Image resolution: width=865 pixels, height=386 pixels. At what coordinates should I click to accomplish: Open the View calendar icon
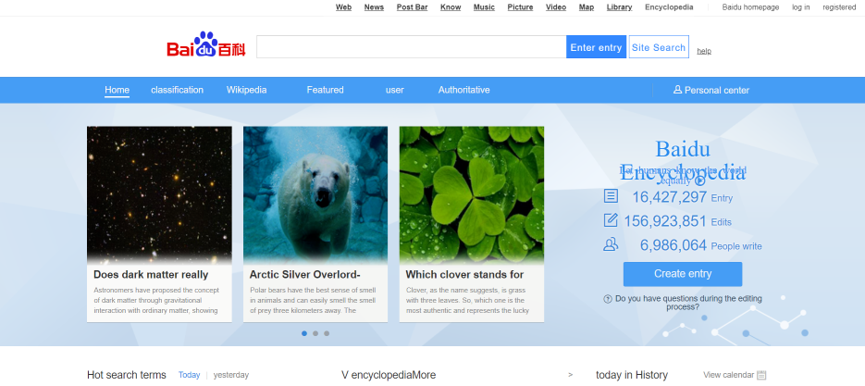(761, 375)
